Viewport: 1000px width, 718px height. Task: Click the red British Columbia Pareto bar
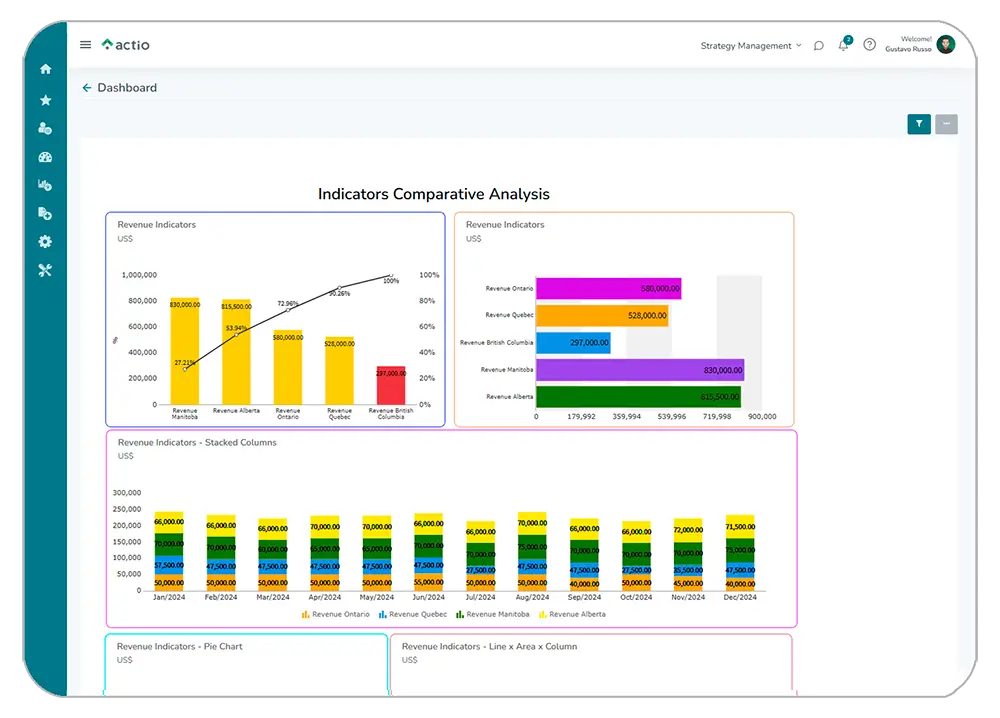[390, 385]
